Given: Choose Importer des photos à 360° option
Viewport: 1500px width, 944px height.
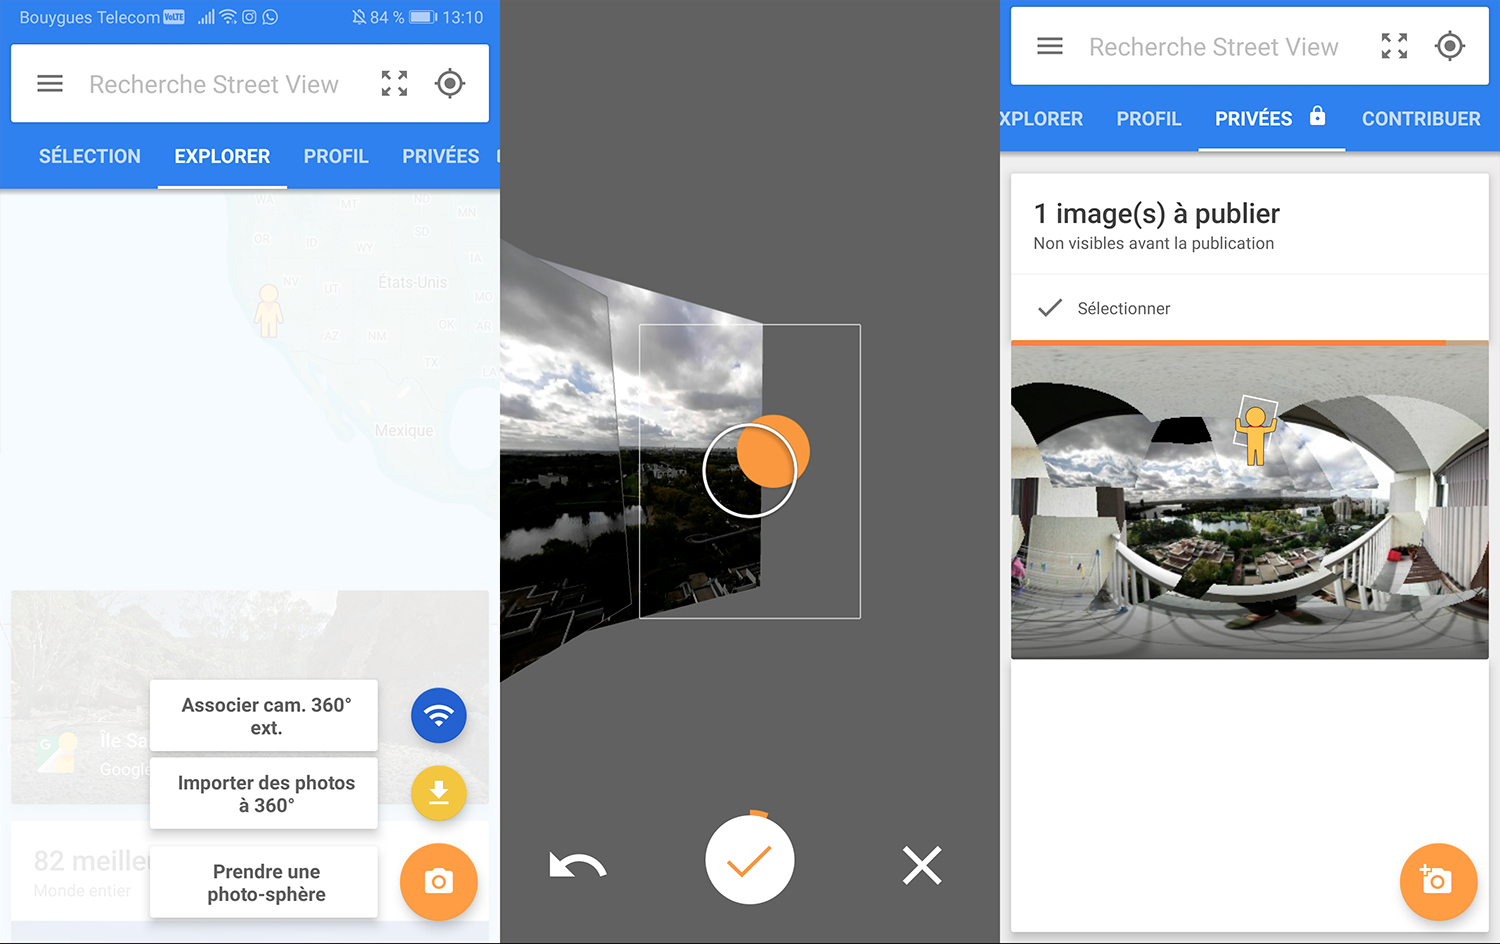Looking at the screenshot, I should 264,794.
